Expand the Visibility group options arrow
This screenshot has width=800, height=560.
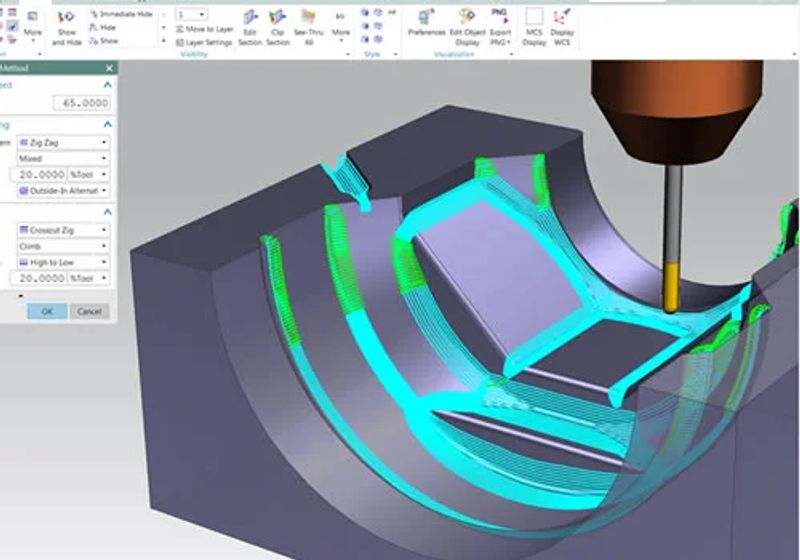[348, 54]
